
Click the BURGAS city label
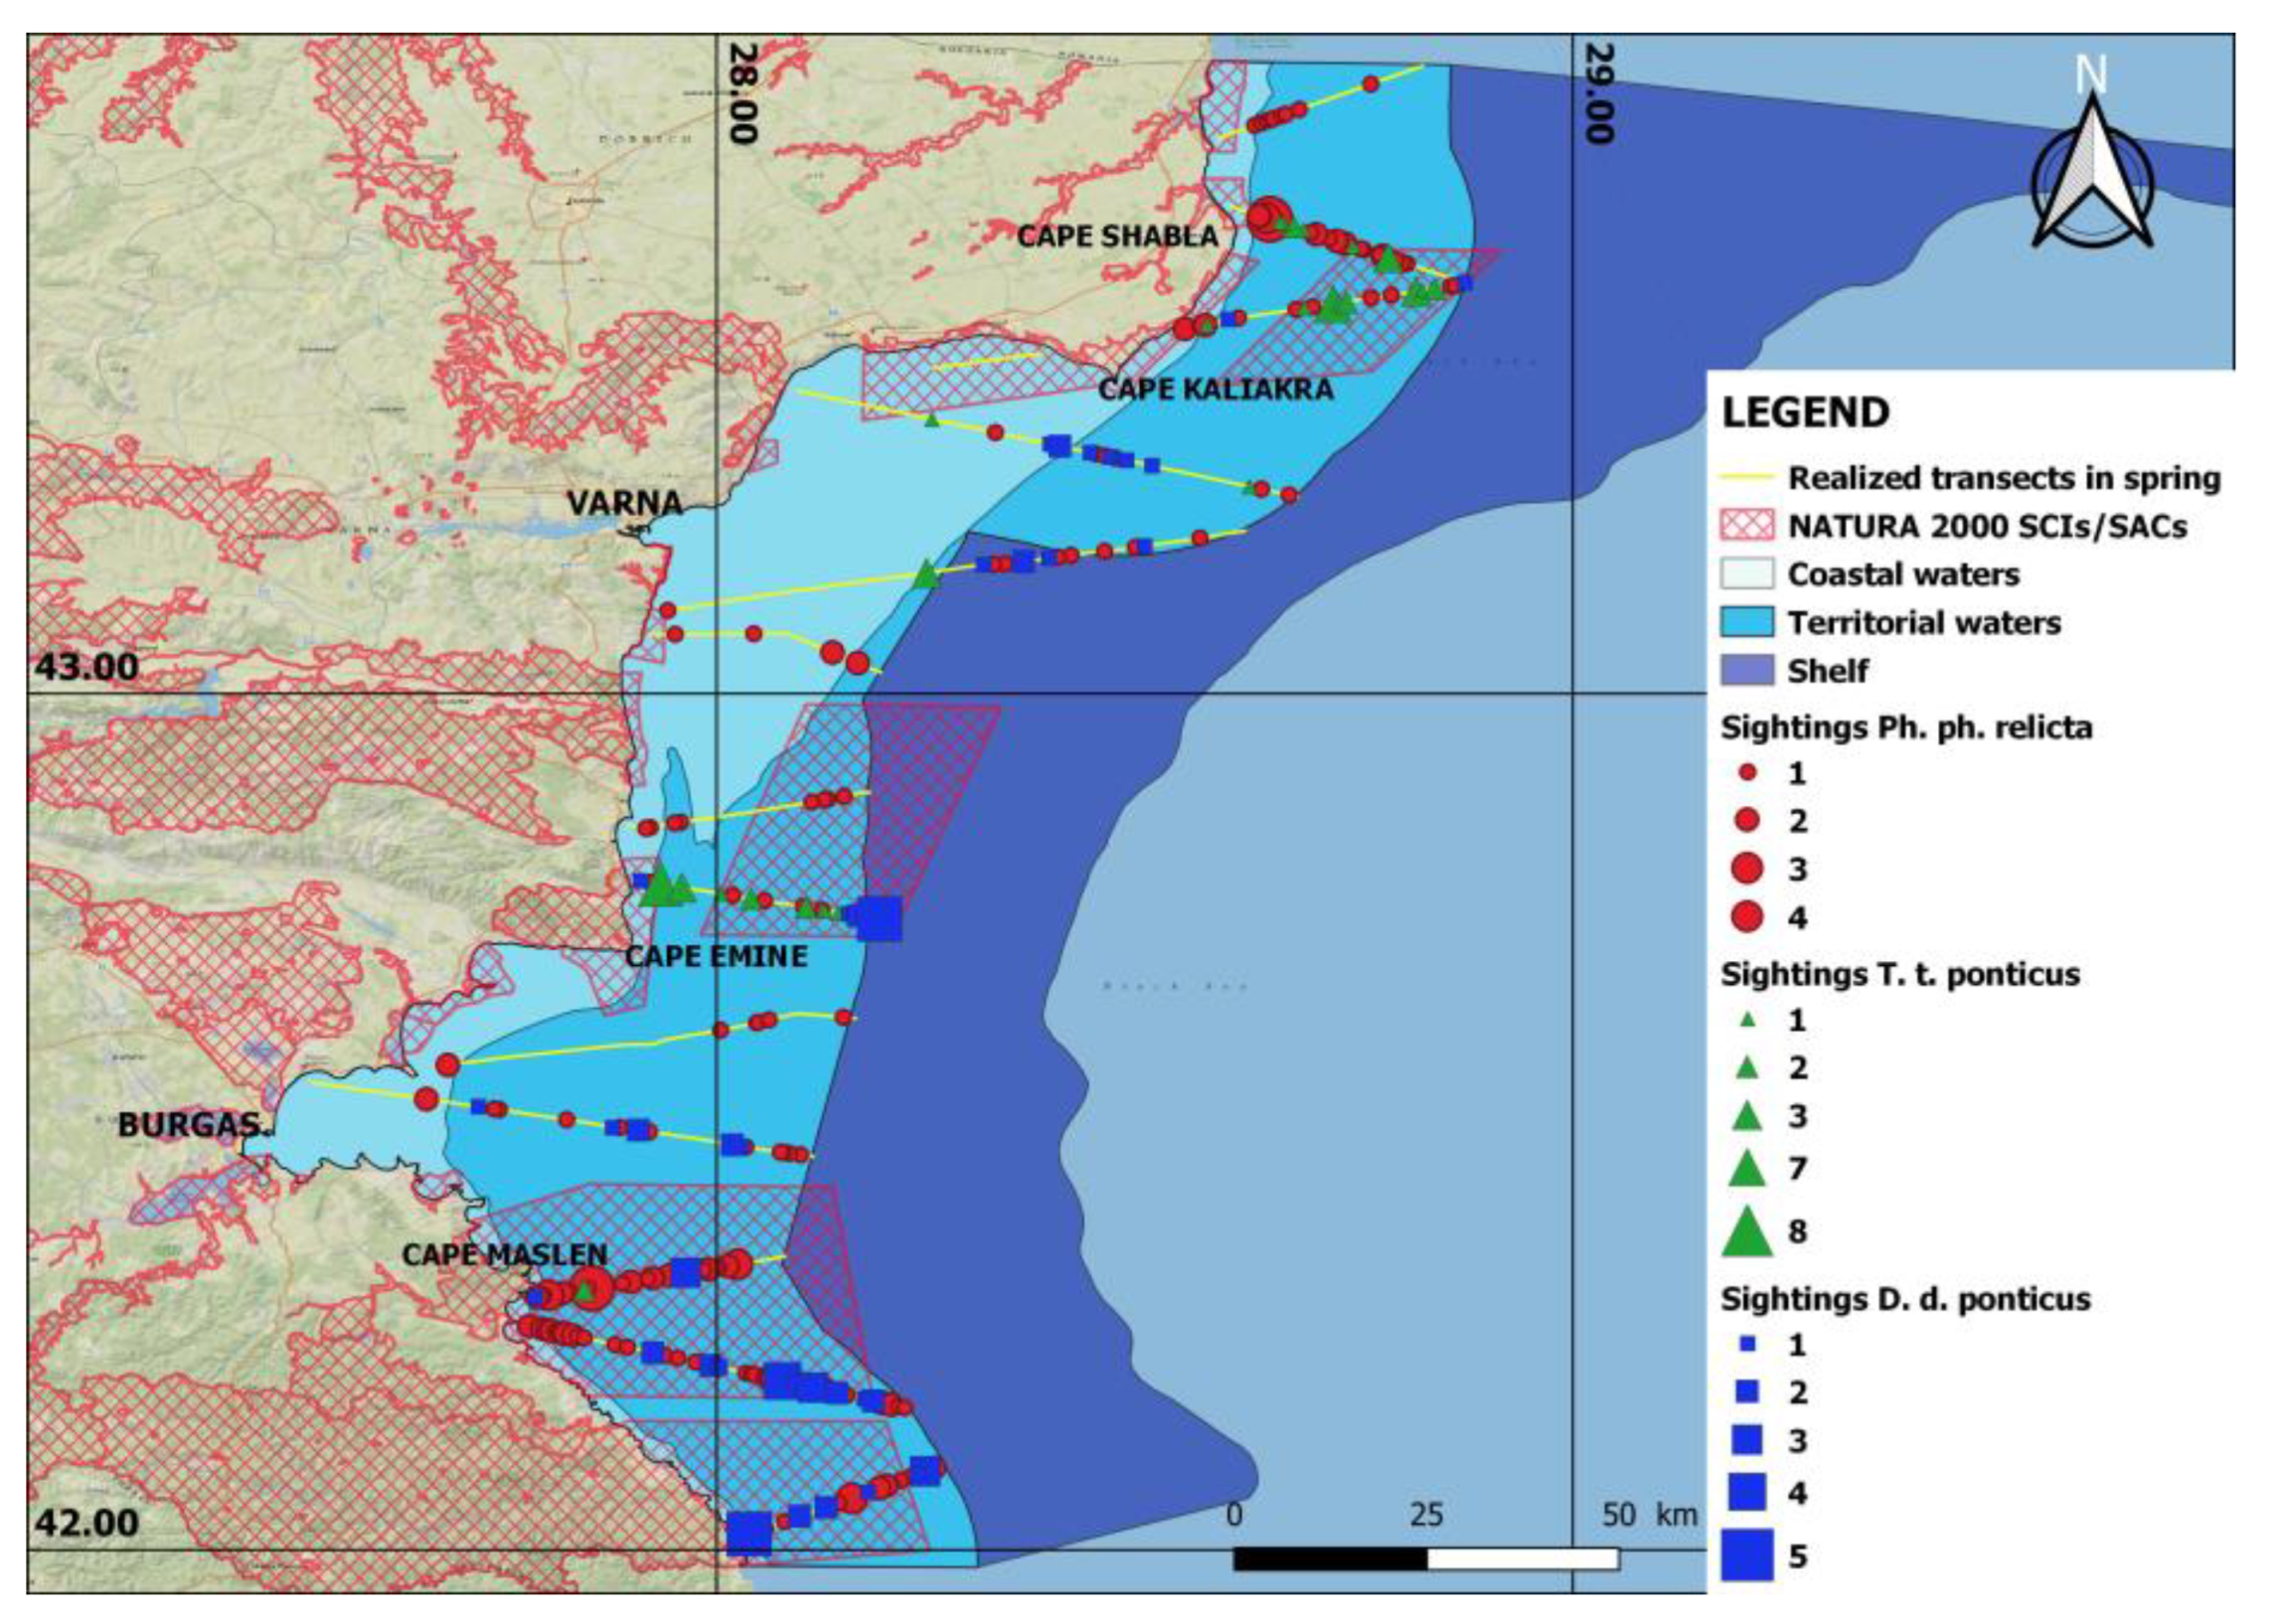[188, 1125]
